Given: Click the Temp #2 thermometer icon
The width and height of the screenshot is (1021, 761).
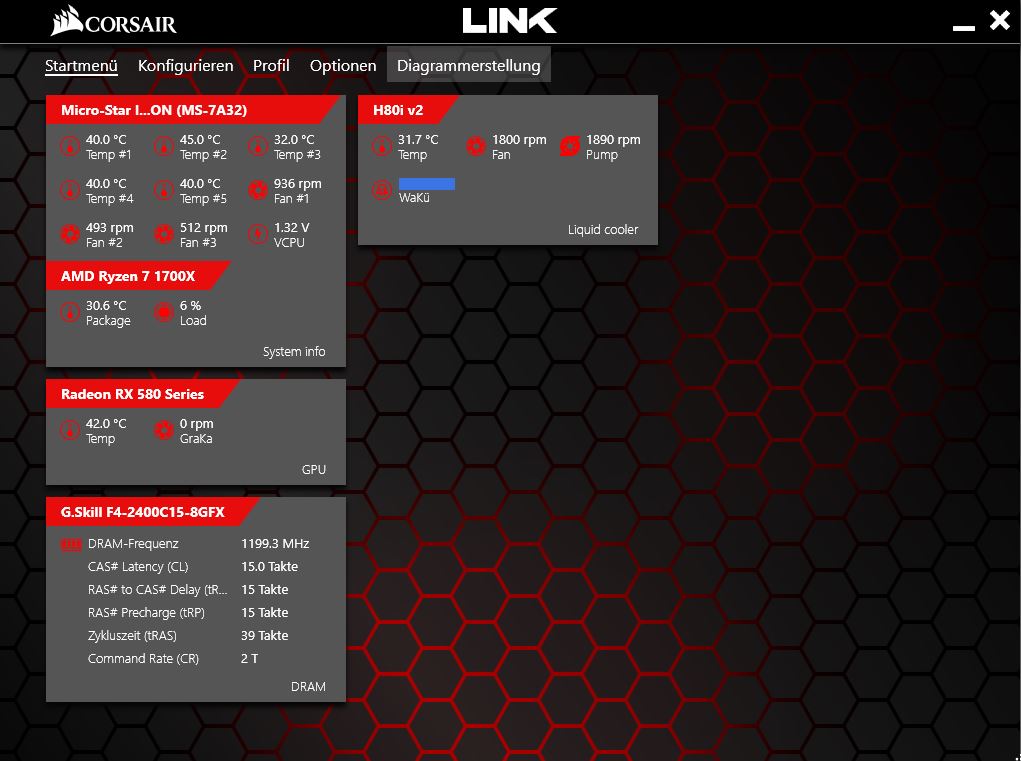Looking at the screenshot, I should pos(163,146).
